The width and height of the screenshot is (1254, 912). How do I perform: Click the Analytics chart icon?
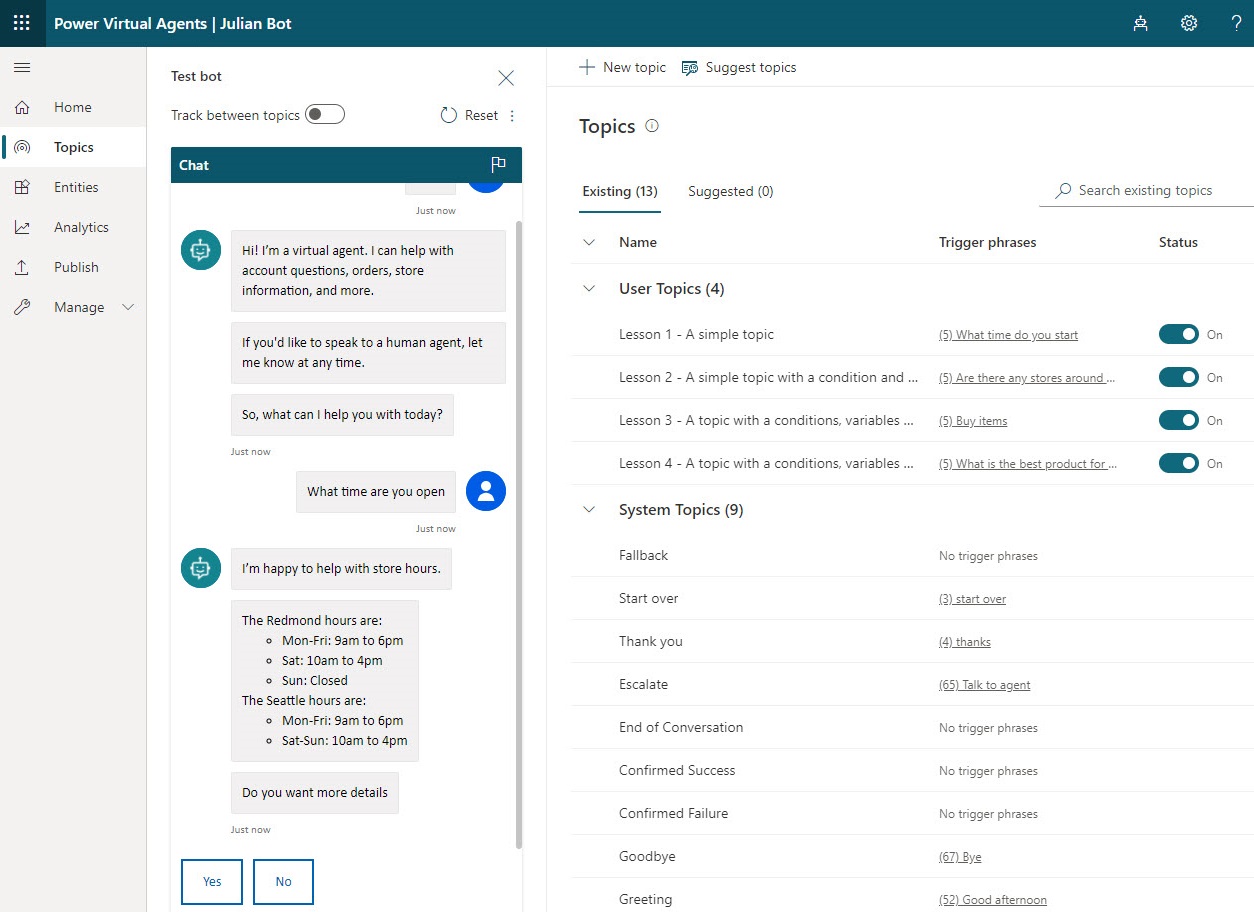pos(22,227)
